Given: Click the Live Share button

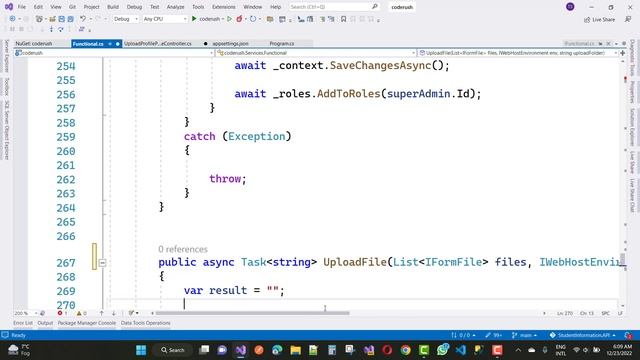Looking at the screenshot, I should [599, 19].
